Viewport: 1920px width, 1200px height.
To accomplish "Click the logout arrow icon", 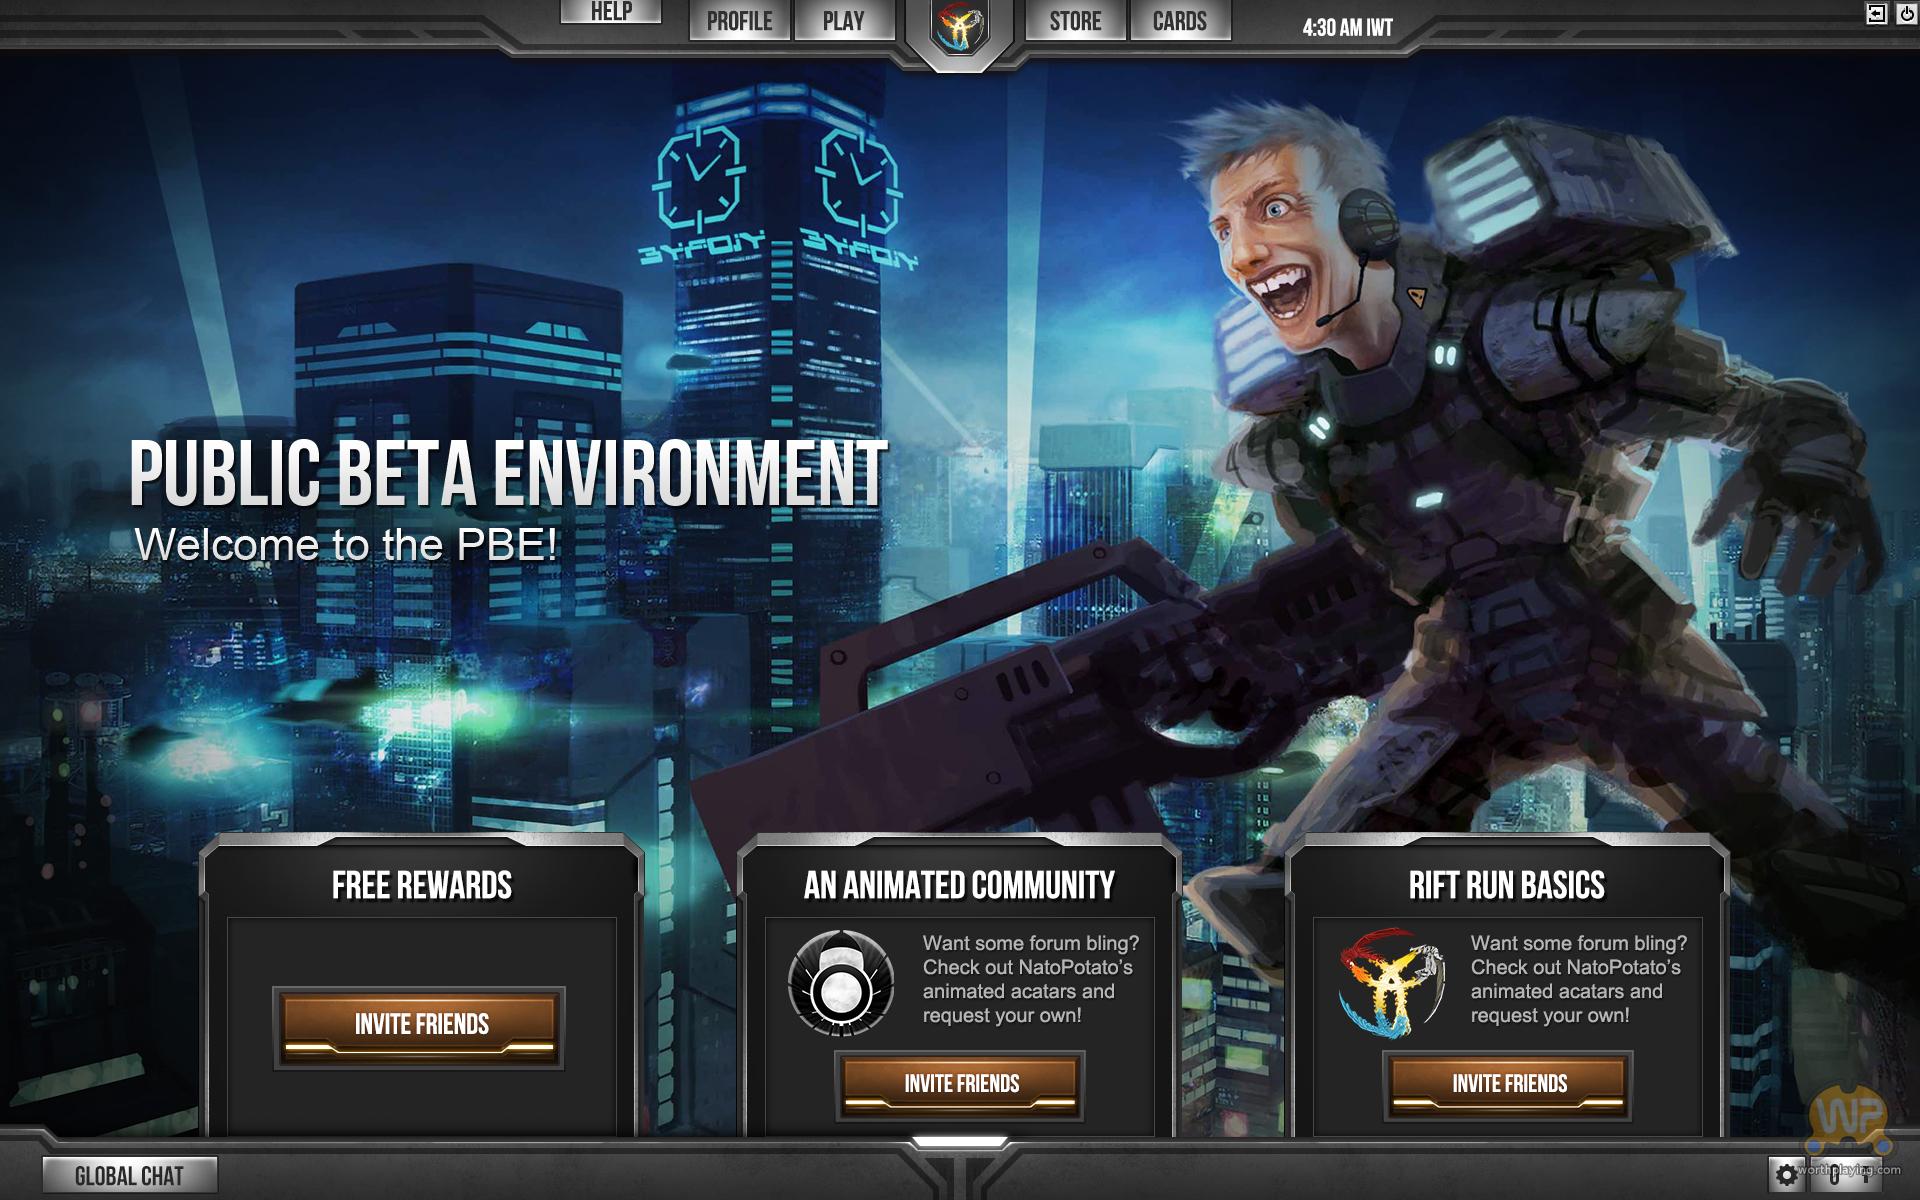I will click(1876, 14).
